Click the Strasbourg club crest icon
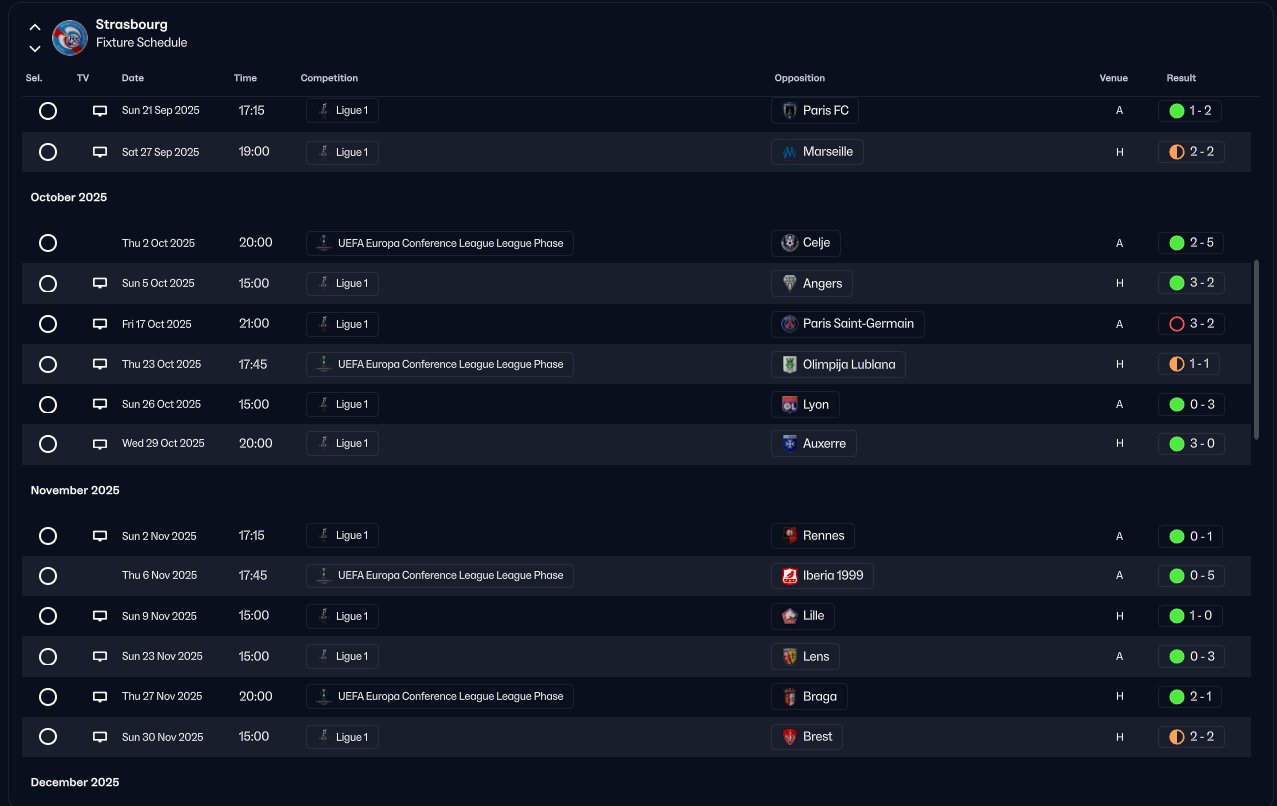 [70, 37]
